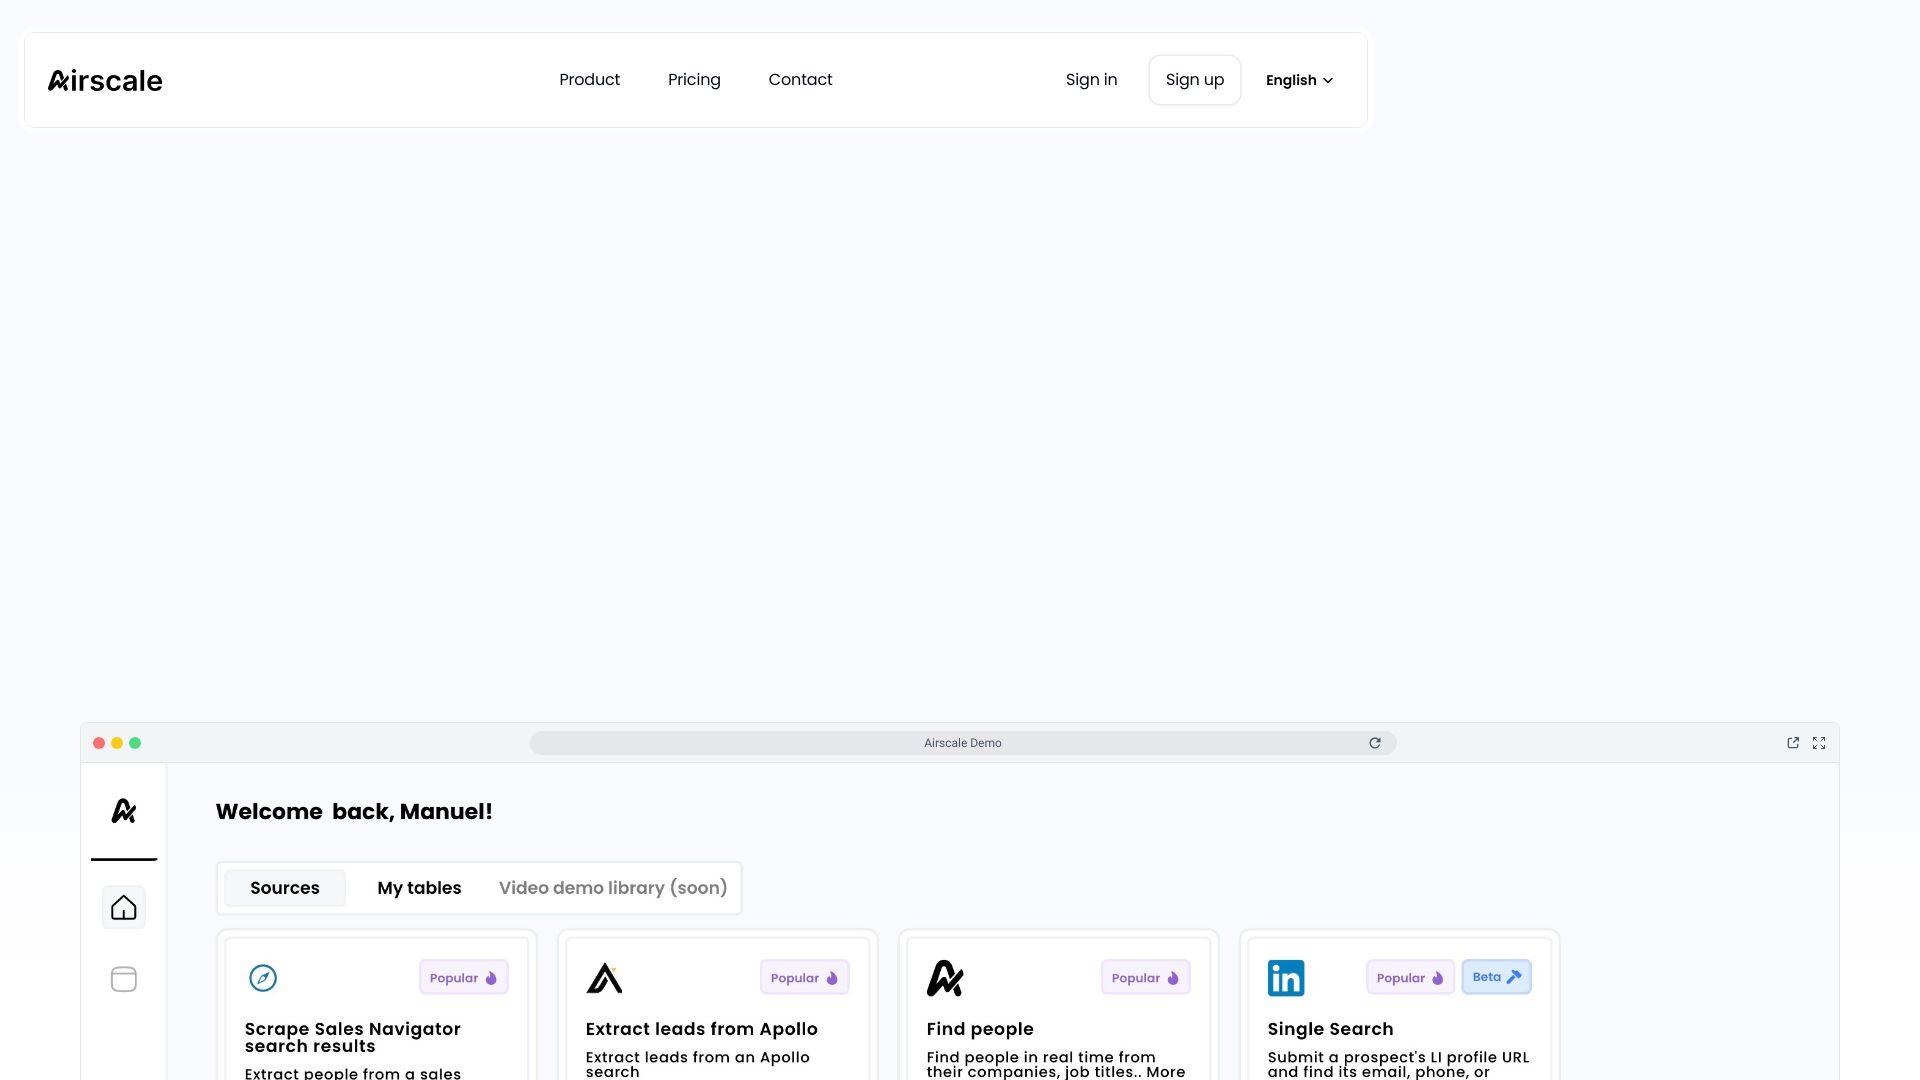The width and height of the screenshot is (1920, 1080).
Task: Click the flame icon on the first Popular badge
Action: tap(490, 977)
